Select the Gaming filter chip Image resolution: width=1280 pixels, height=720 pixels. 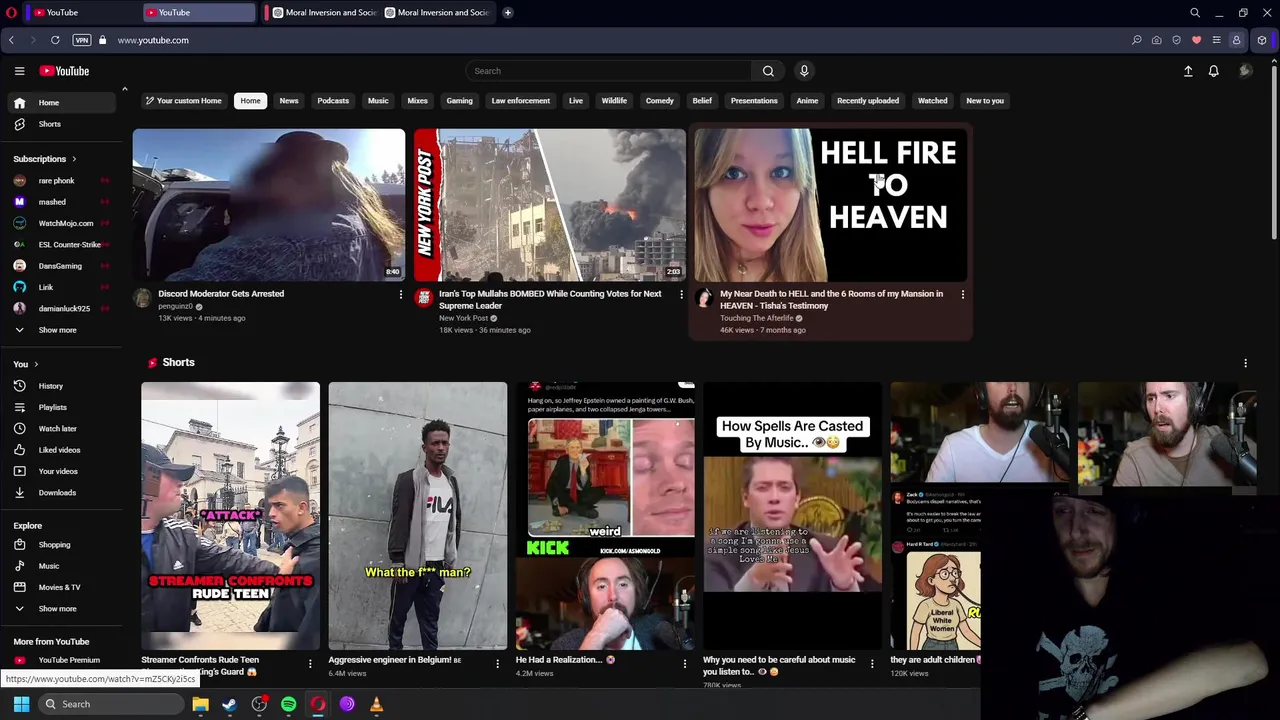coord(459,101)
